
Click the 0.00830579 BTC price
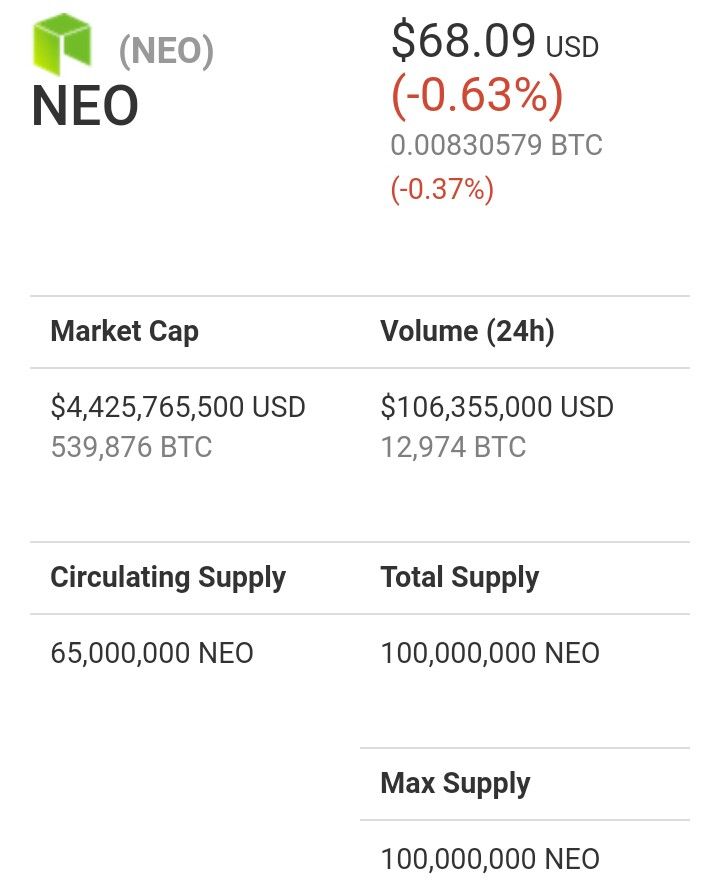(496, 145)
